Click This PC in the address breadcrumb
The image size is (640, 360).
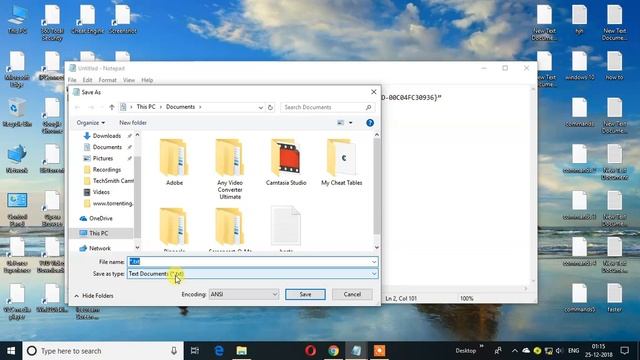[146, 107]
